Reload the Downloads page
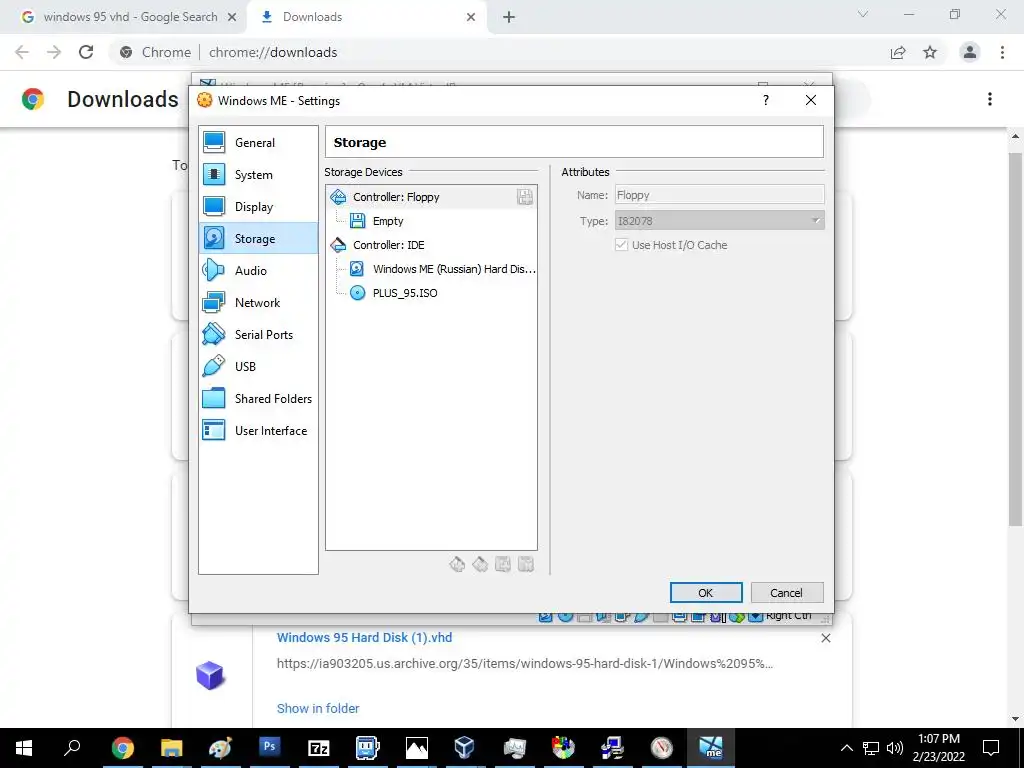The height and width of the screenshot is (768, 1024). (x=86, y=52)
